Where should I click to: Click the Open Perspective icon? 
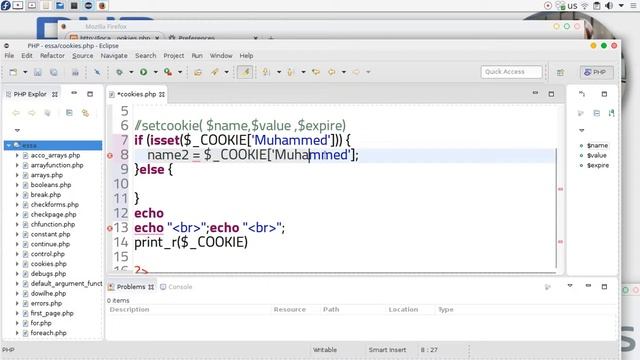click(x=560, y=72)
